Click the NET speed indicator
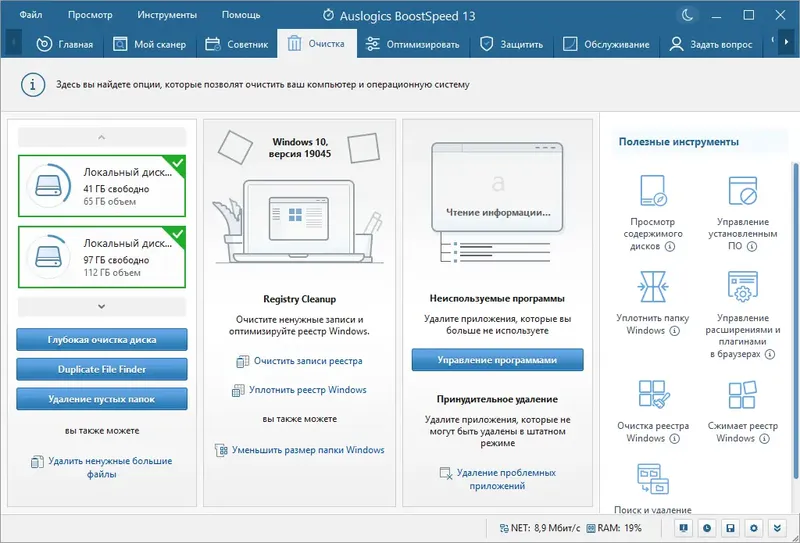The image size is (800, 543). 540,528
